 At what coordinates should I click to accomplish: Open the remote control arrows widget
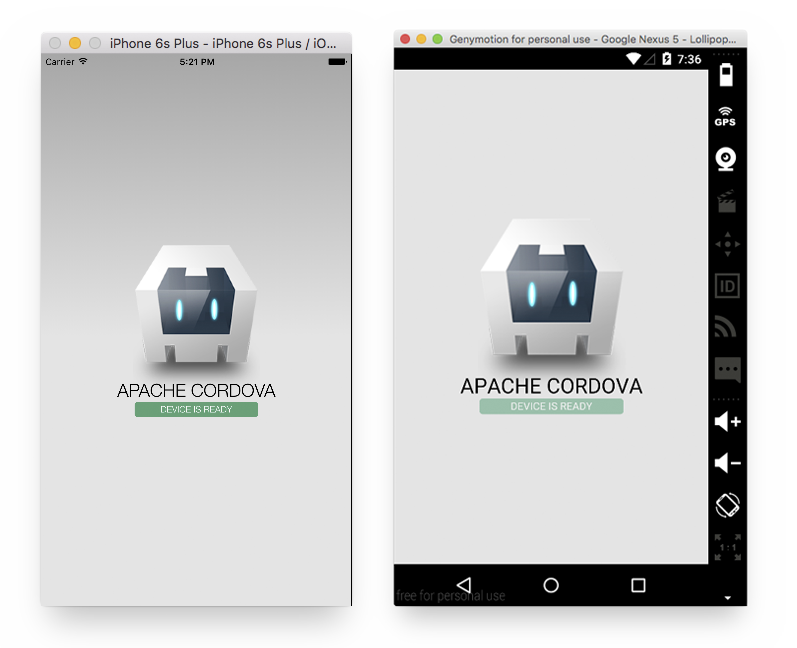[727, 244]
